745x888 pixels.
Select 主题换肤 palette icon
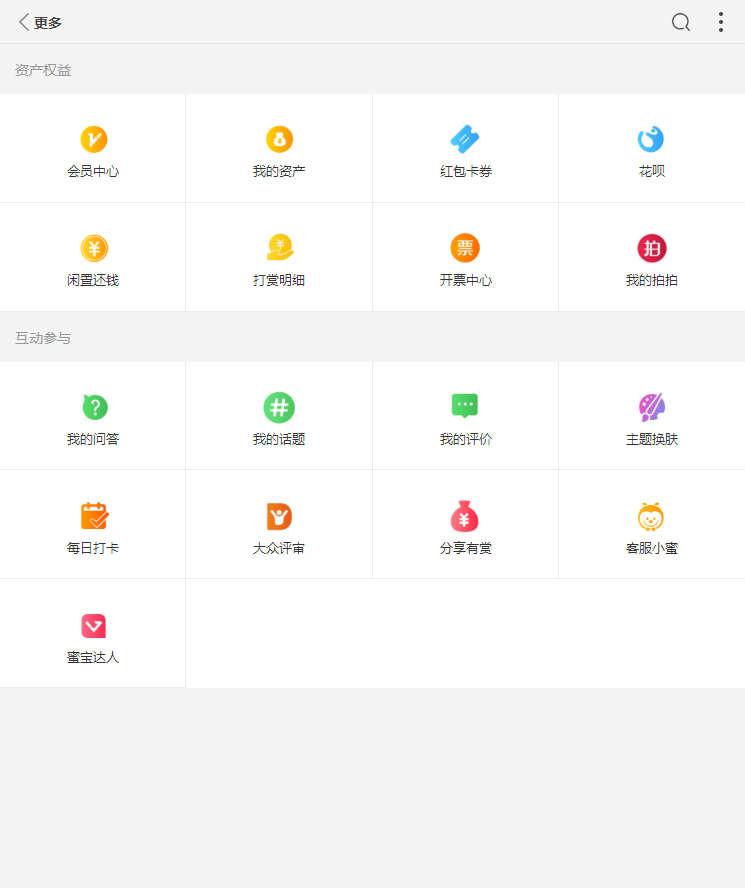651,407
